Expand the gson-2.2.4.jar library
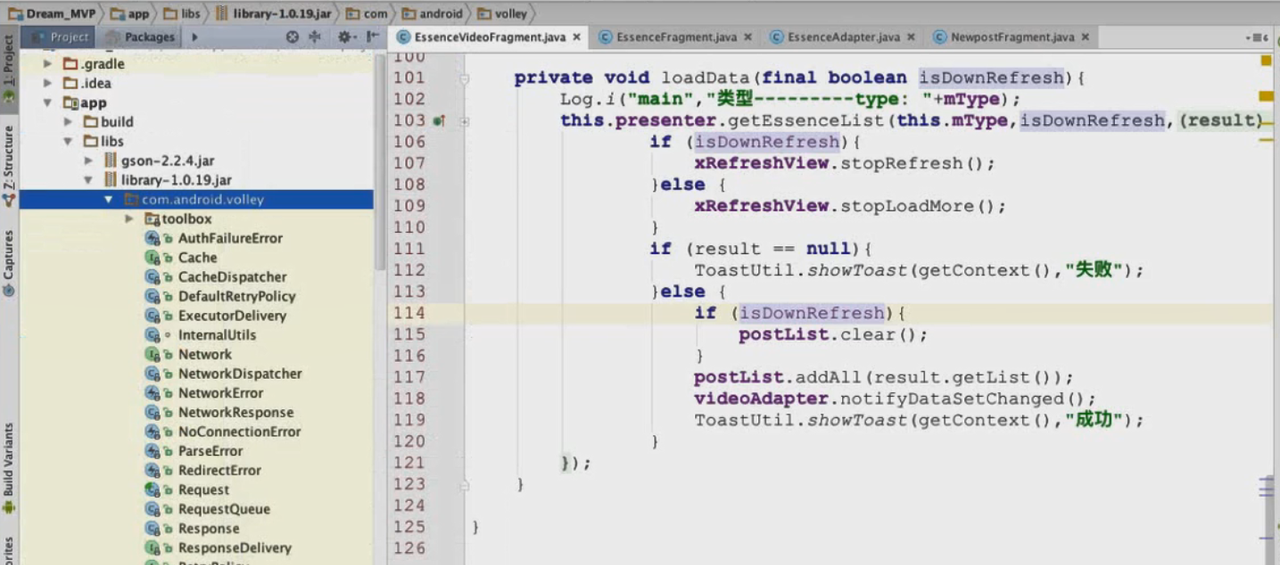 (x=89, y=161)
